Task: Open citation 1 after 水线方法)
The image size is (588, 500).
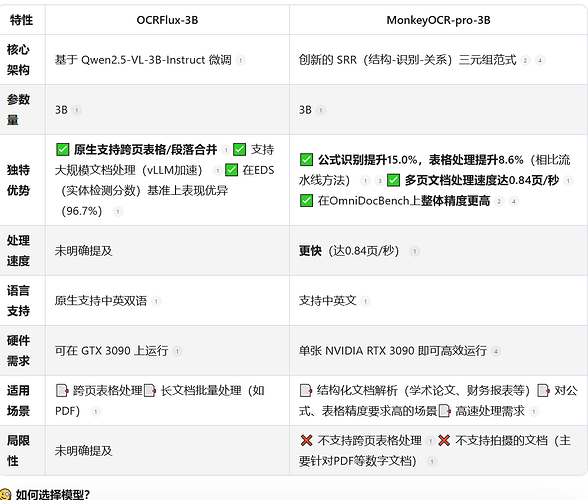Action: coord(365,181)
